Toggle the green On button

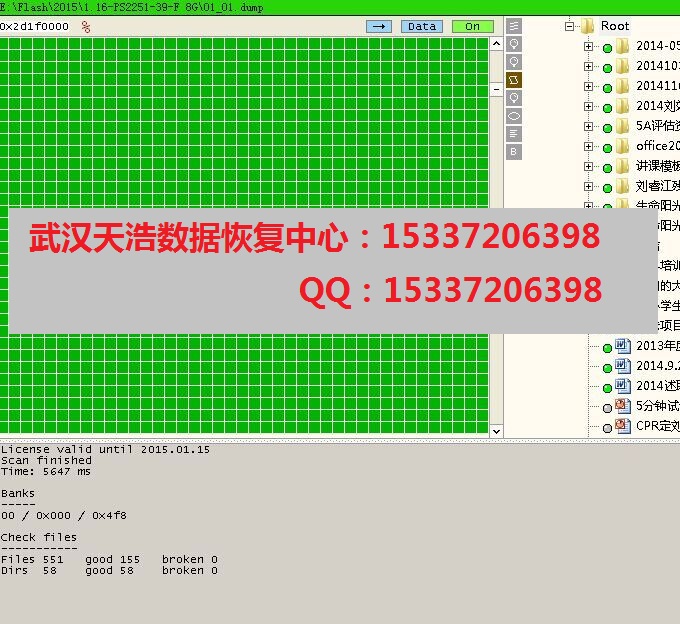[x=472, y=27]
